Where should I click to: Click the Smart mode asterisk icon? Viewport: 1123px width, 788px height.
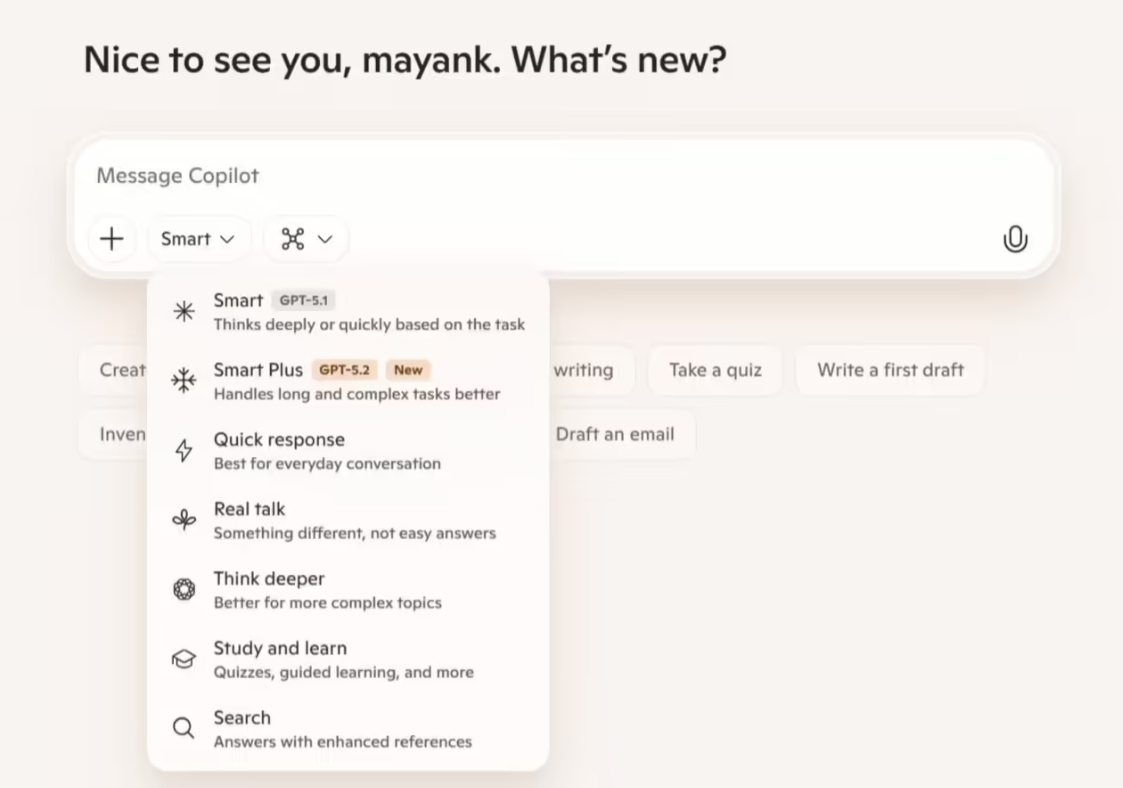[184, 311]
